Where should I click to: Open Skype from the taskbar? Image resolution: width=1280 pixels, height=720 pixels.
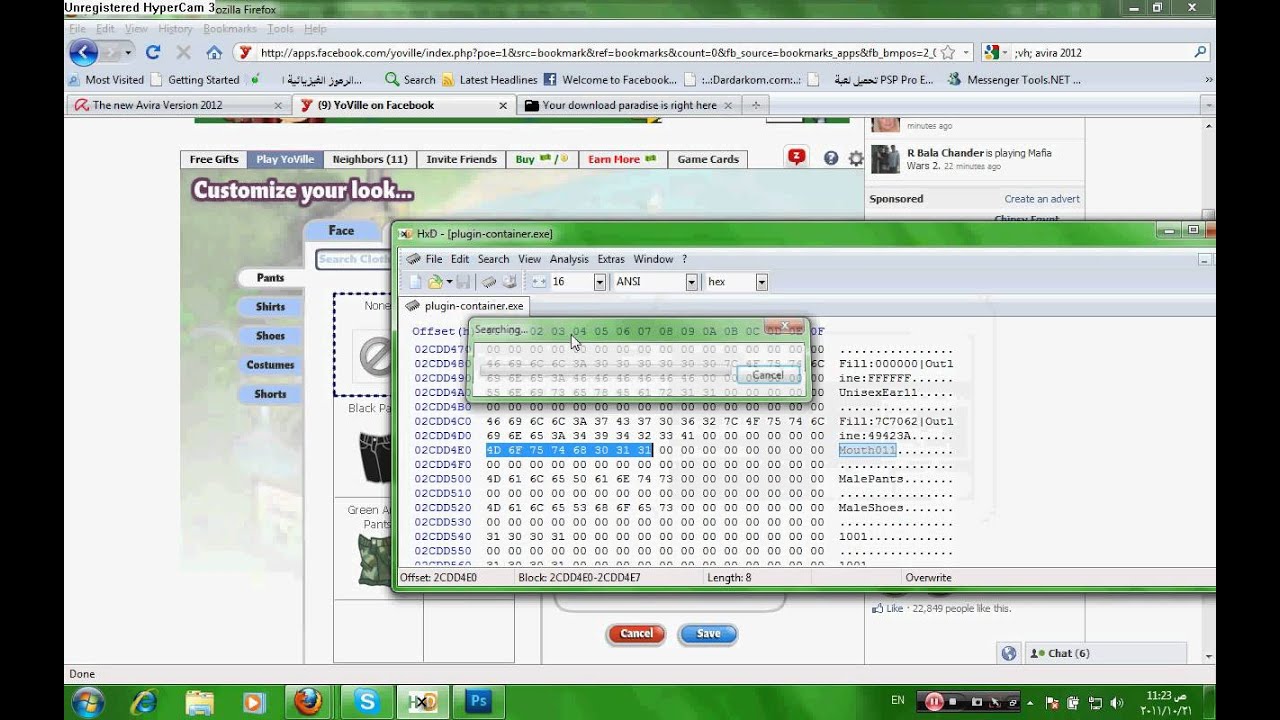coord(366,702)
